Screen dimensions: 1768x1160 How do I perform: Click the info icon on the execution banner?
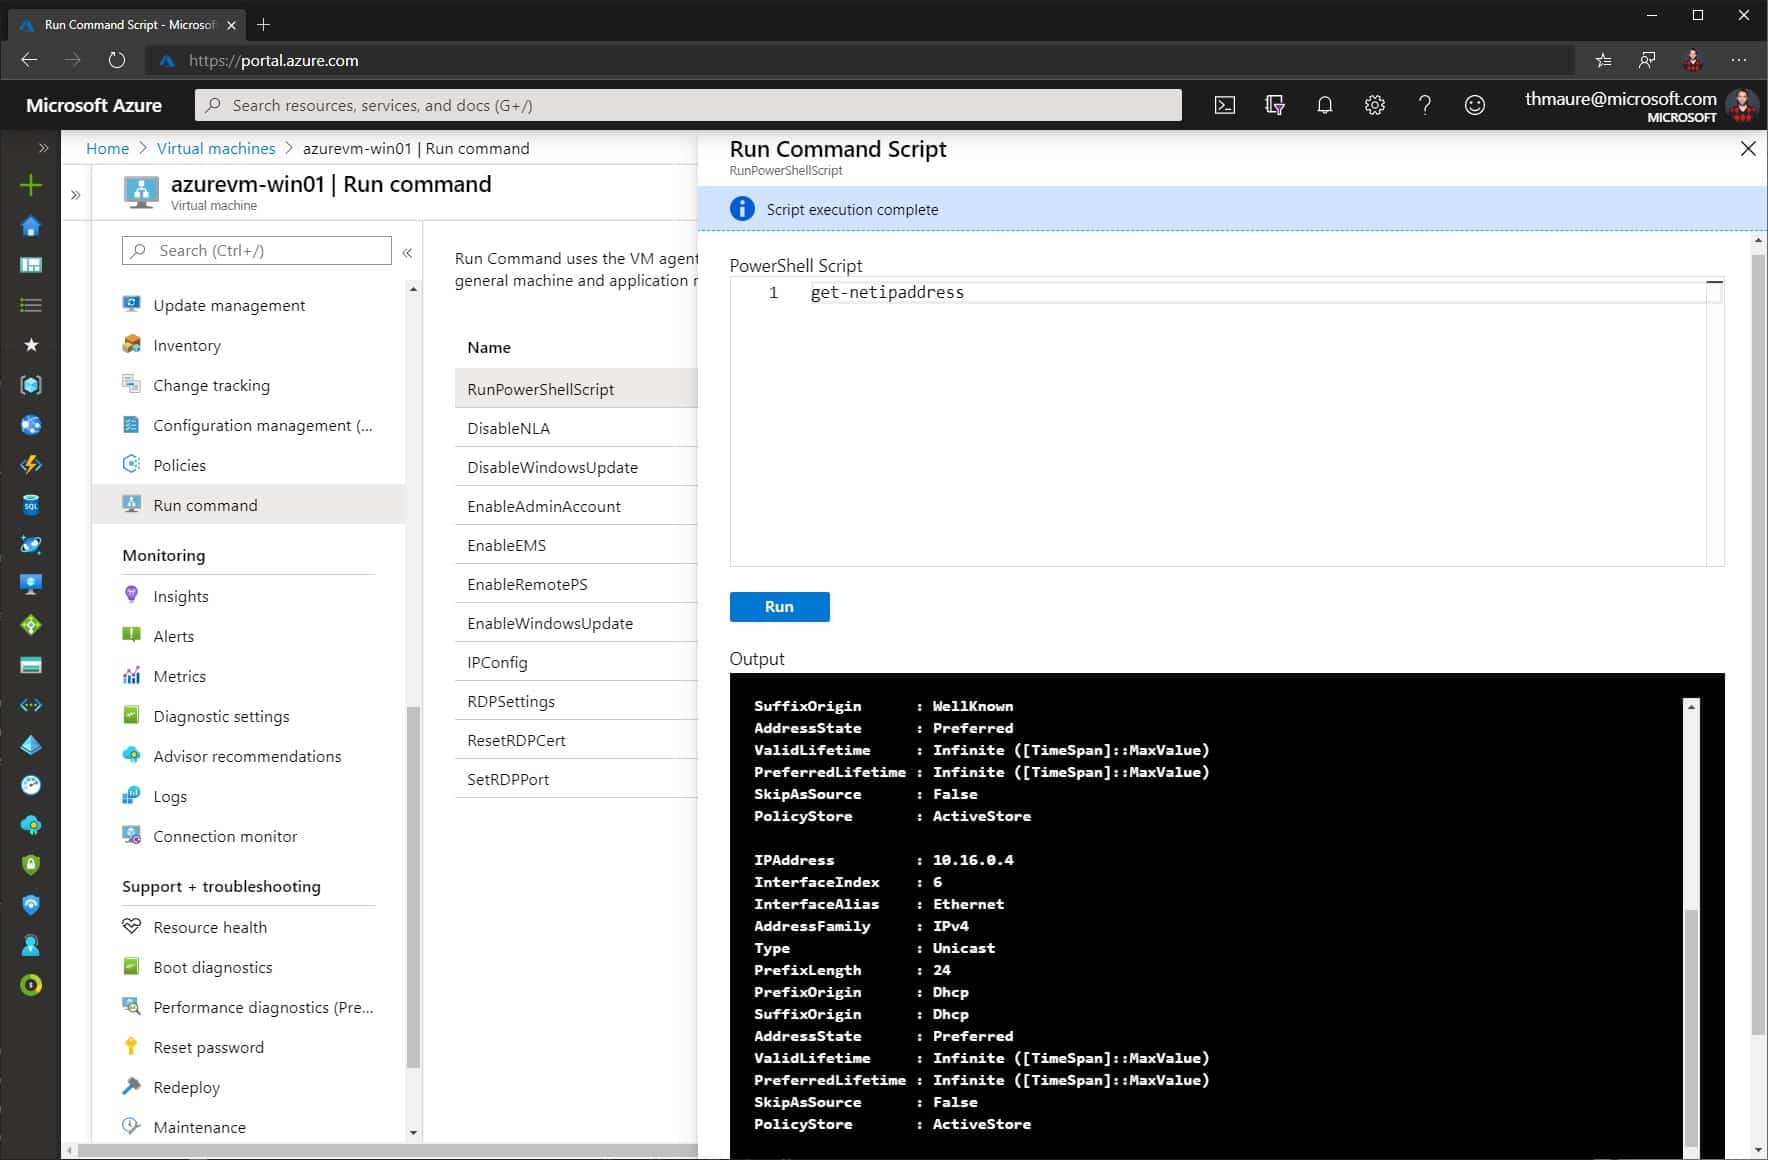point(741,208)
